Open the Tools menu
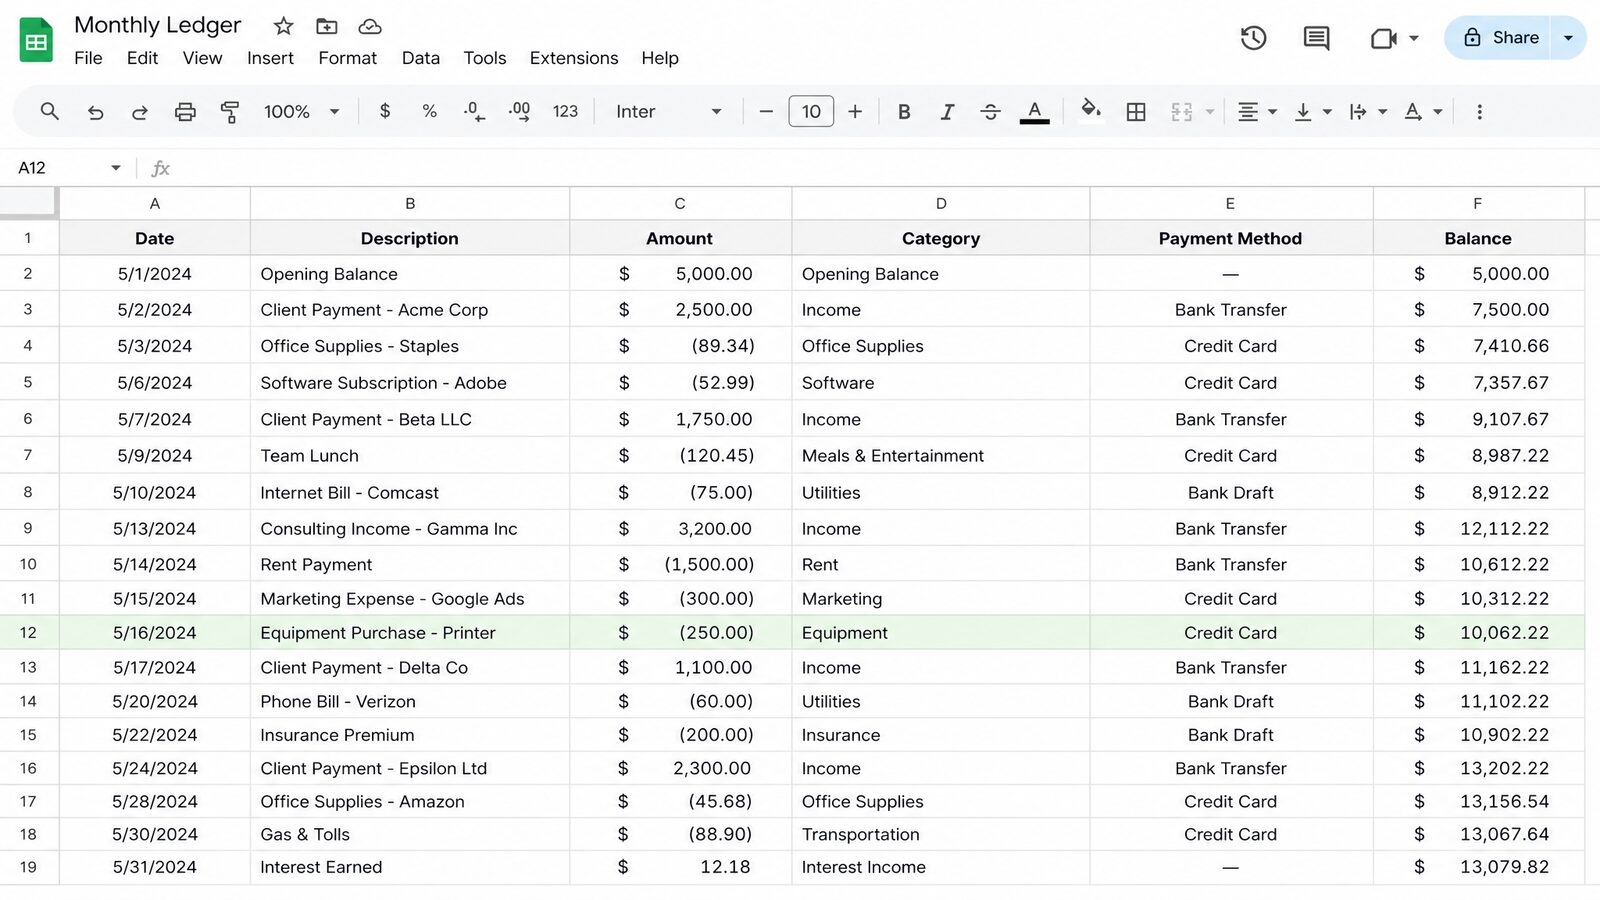 (485, 58)
